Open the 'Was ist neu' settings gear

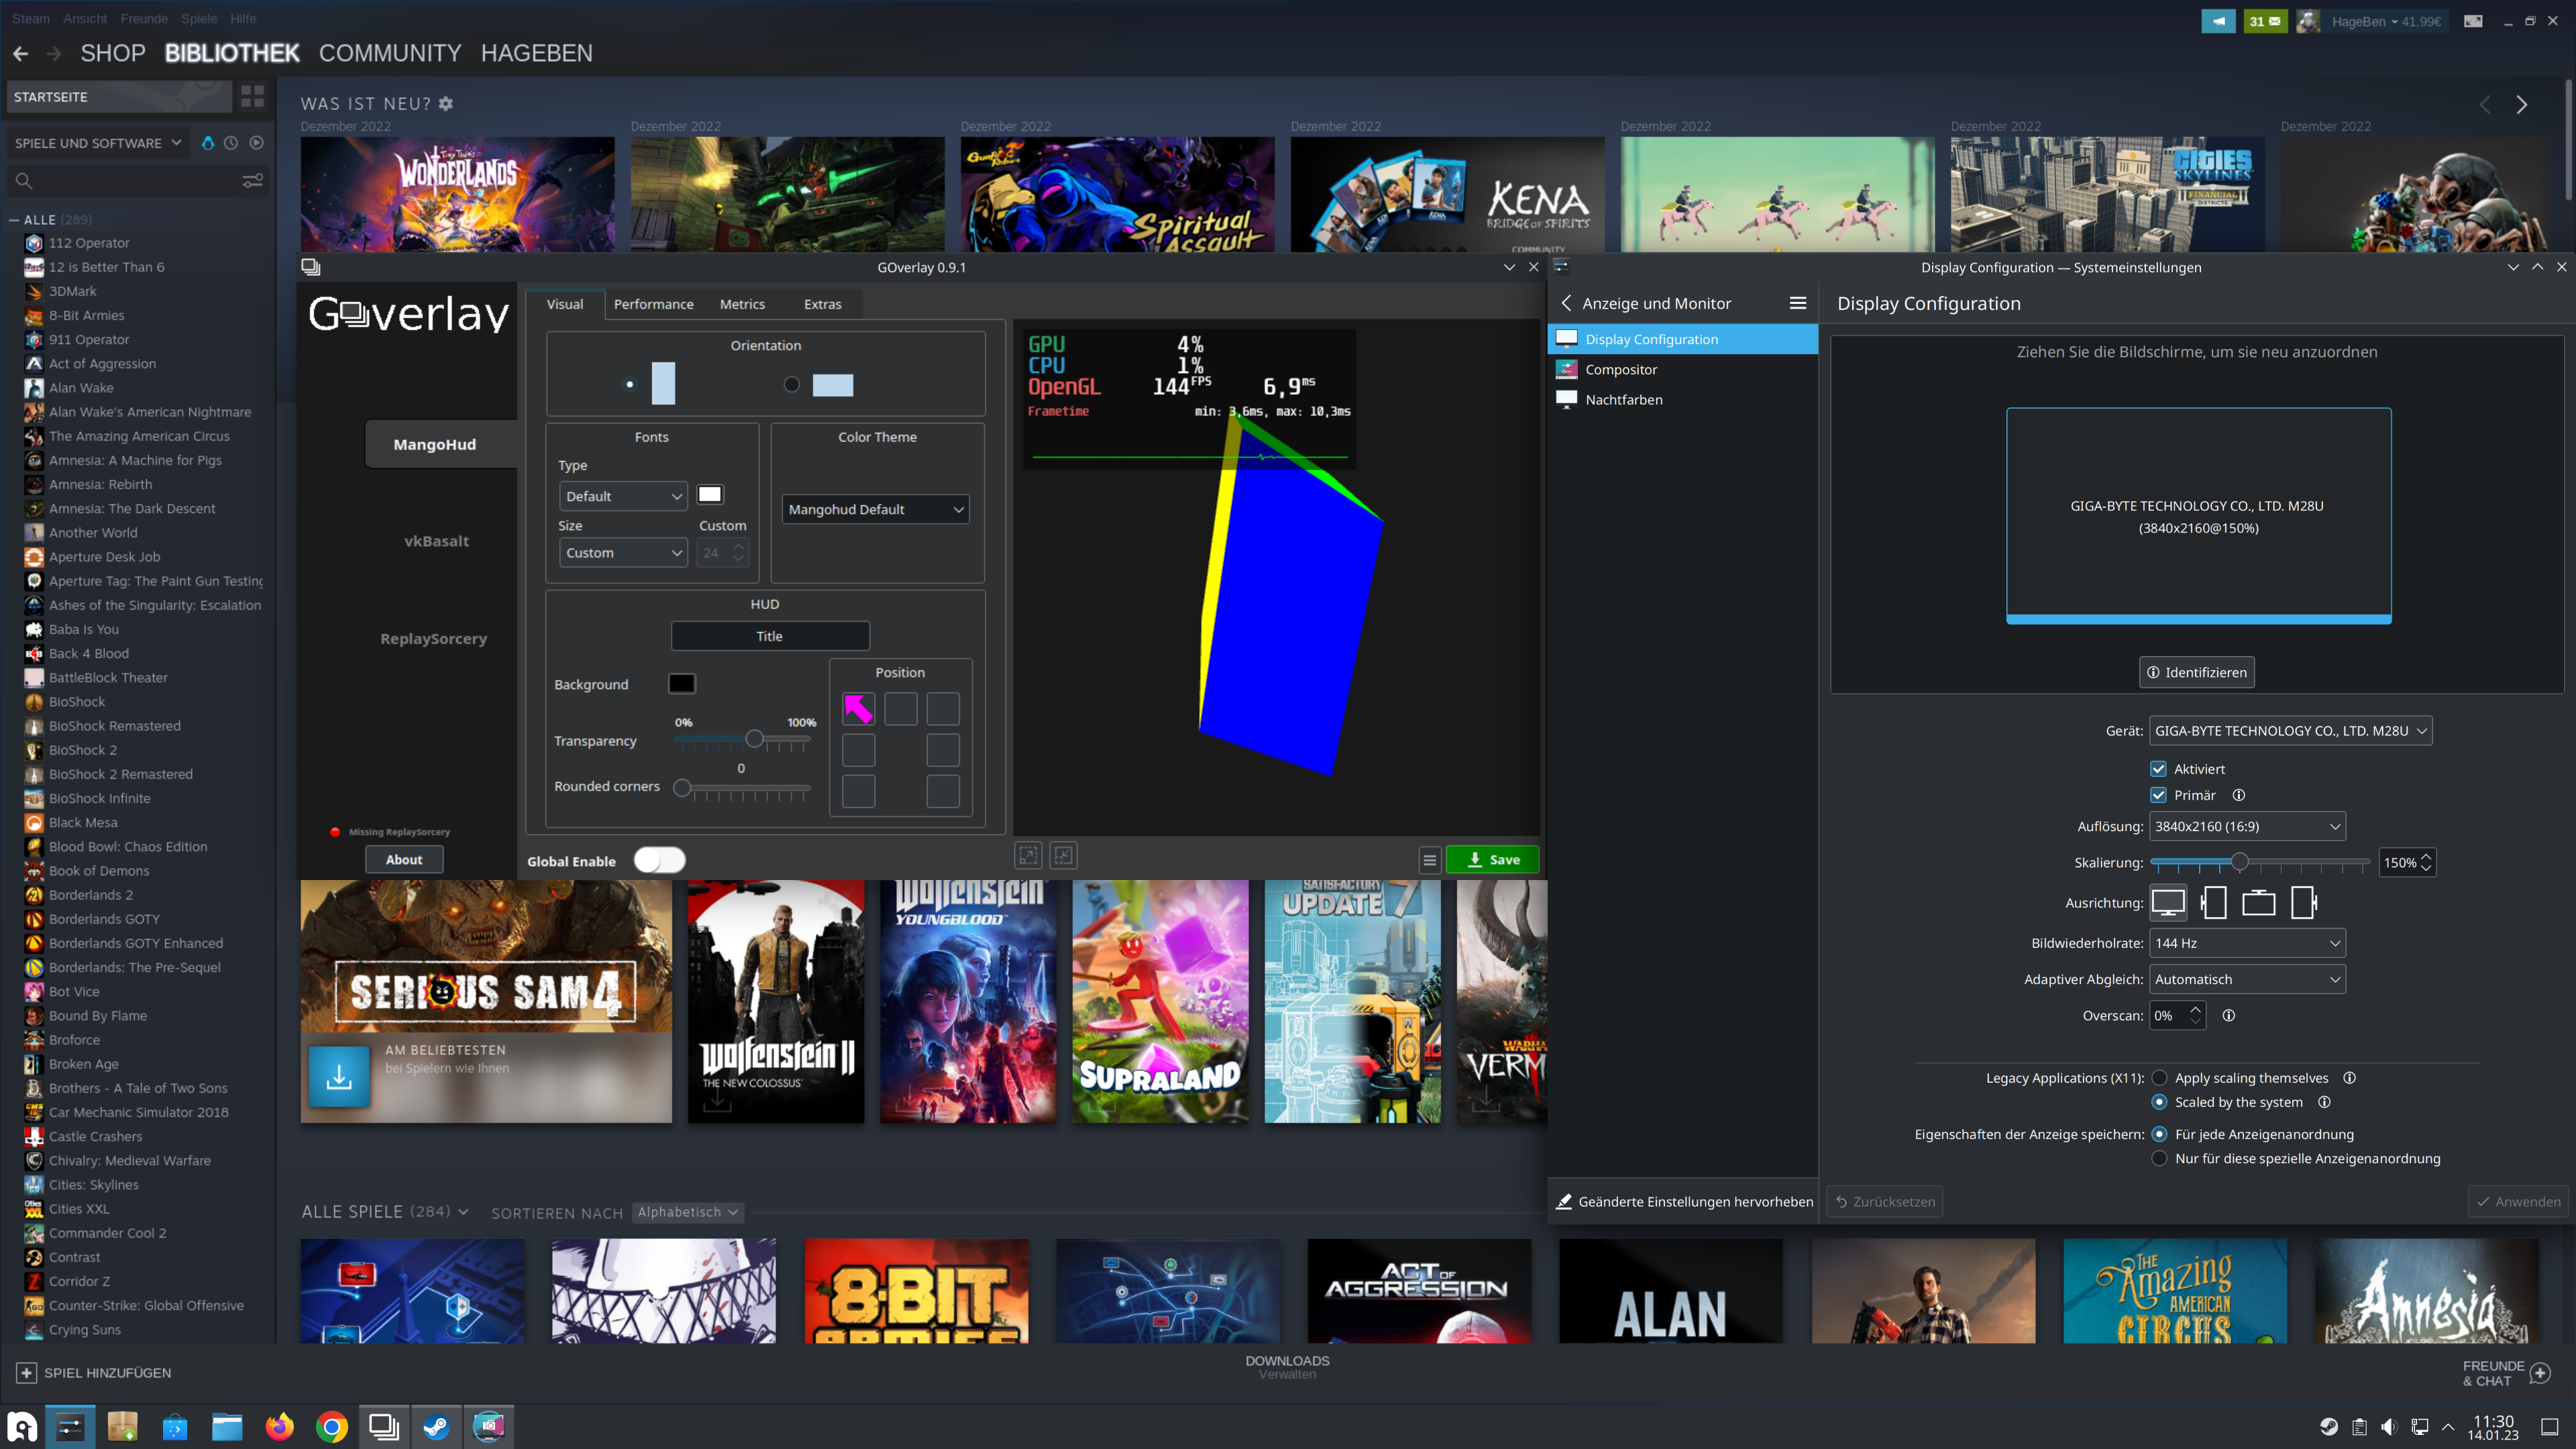(446, 104)
